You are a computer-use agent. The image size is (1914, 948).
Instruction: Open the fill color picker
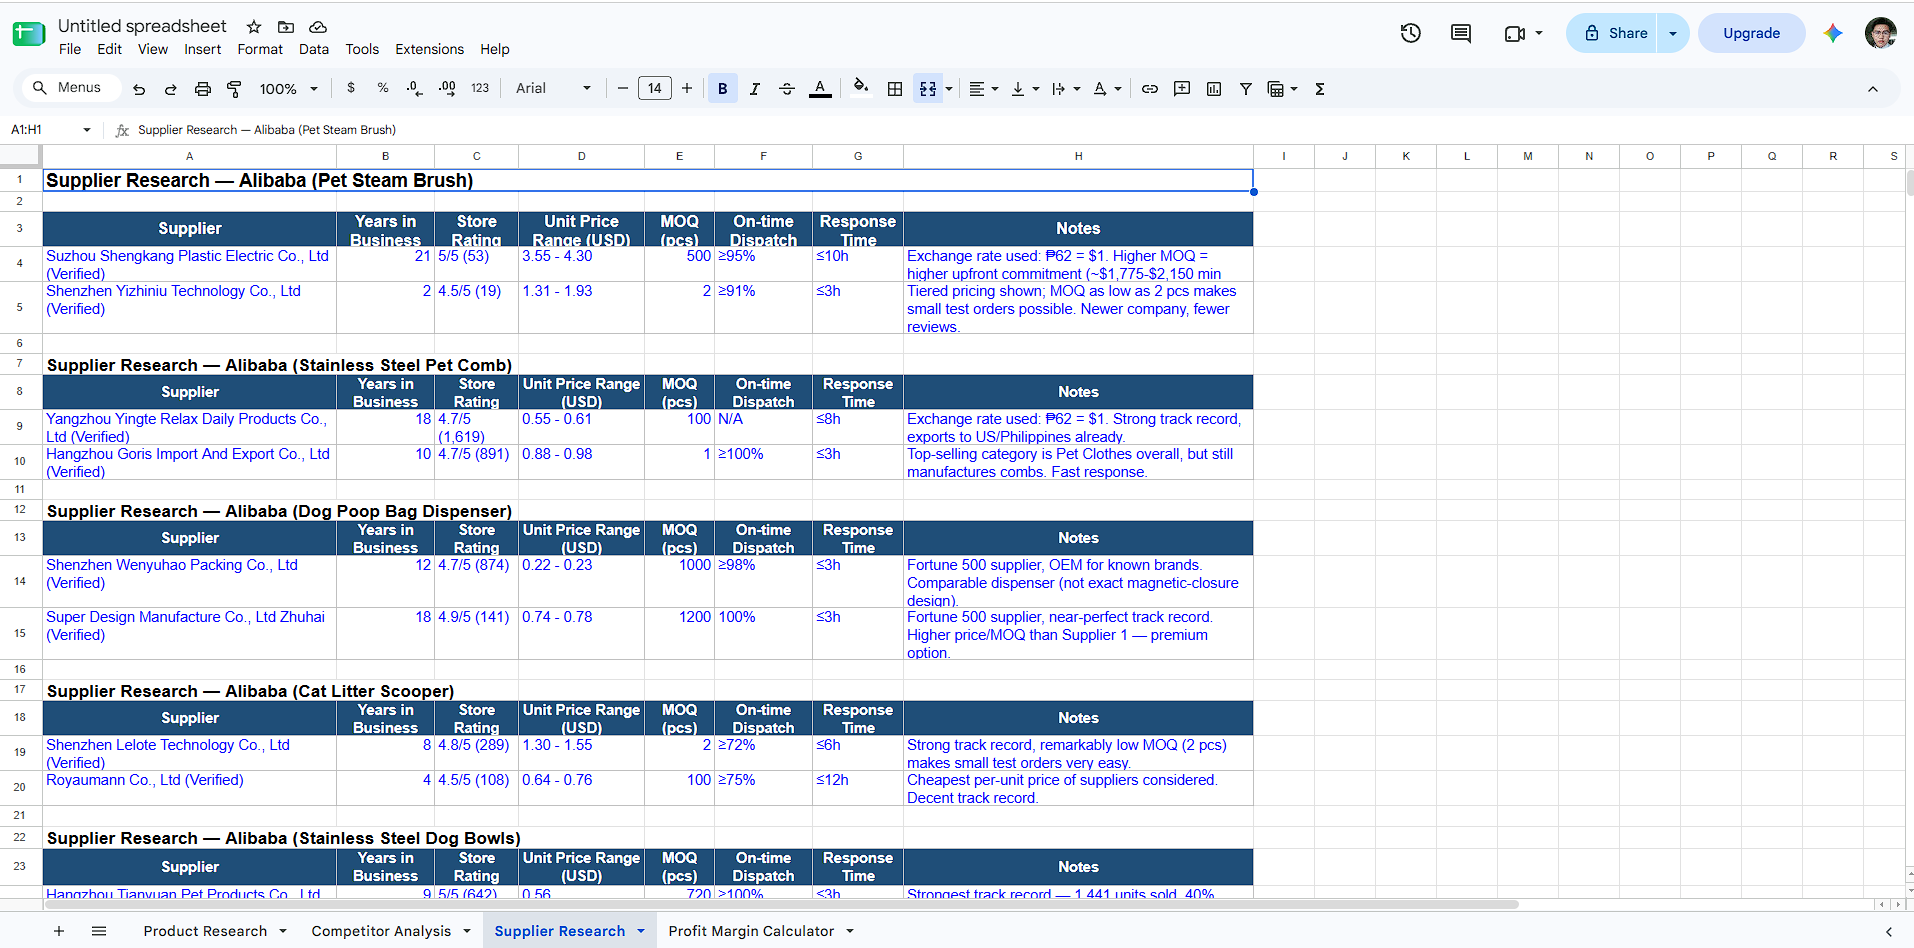860,89
